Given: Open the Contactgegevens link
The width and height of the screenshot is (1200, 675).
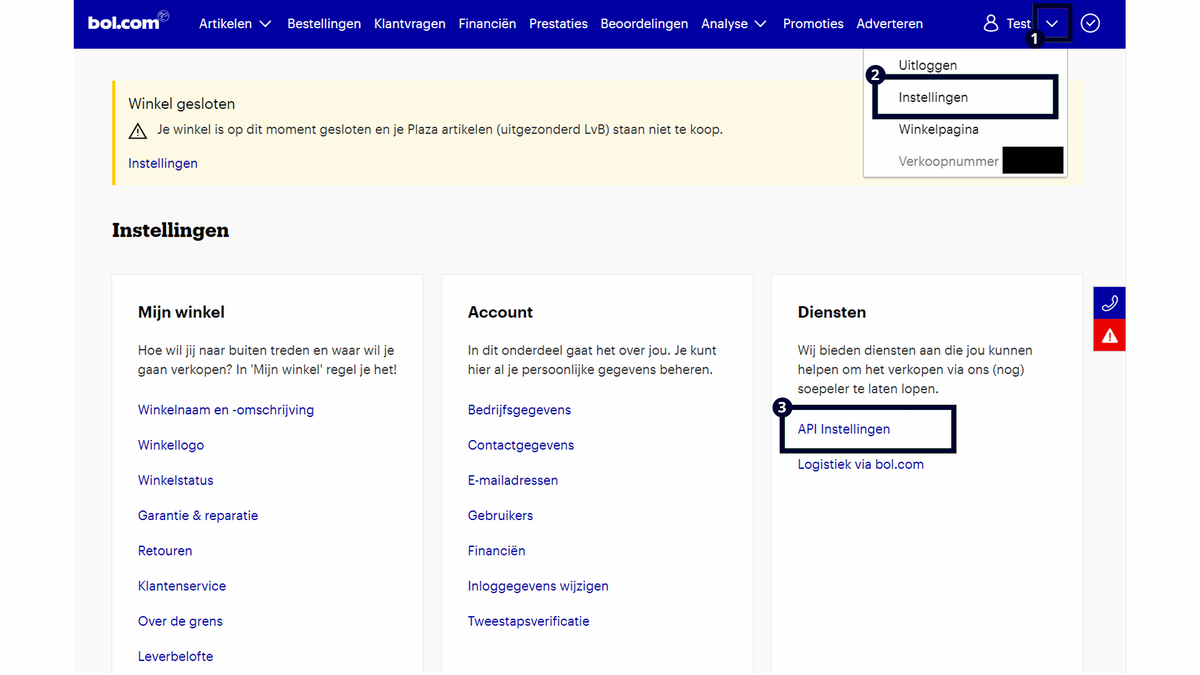Looking at the screenshot, I should 521,445.
